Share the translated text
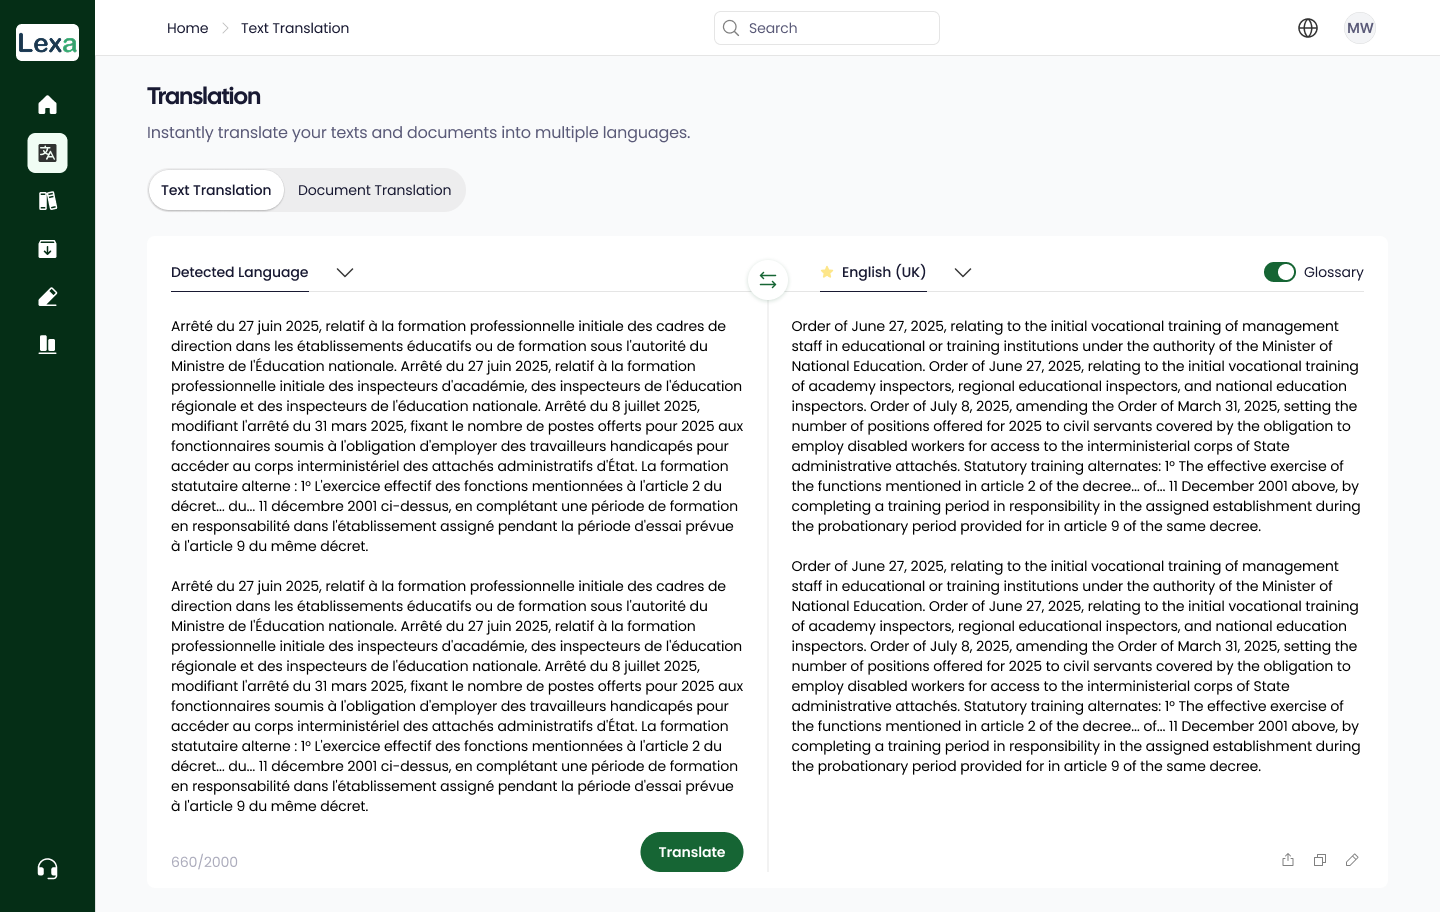Viewport: 1440px width, 912px height. tap(1288, 860)
